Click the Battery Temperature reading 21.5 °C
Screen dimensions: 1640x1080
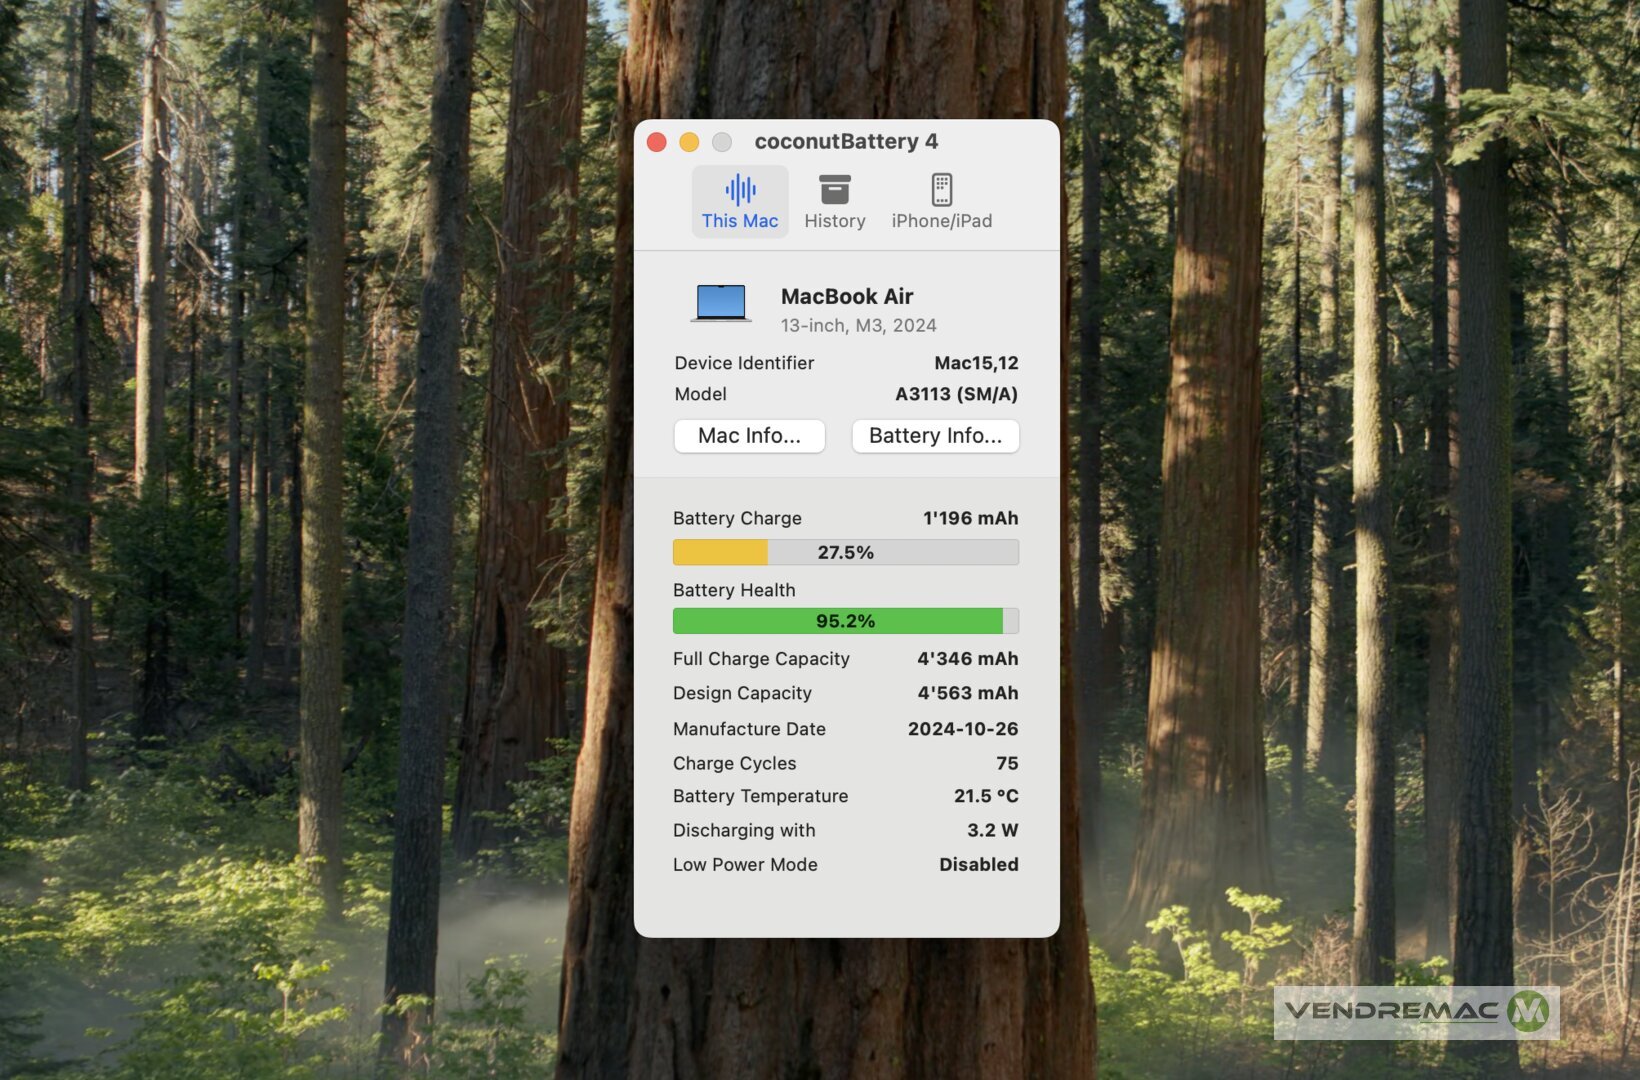pyautogui.click(x=985, y=796)
